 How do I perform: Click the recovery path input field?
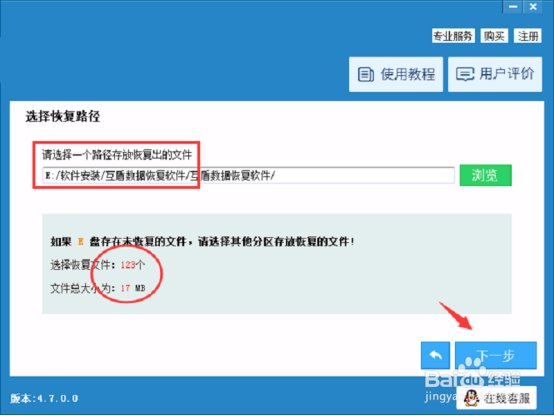[248, 175]
